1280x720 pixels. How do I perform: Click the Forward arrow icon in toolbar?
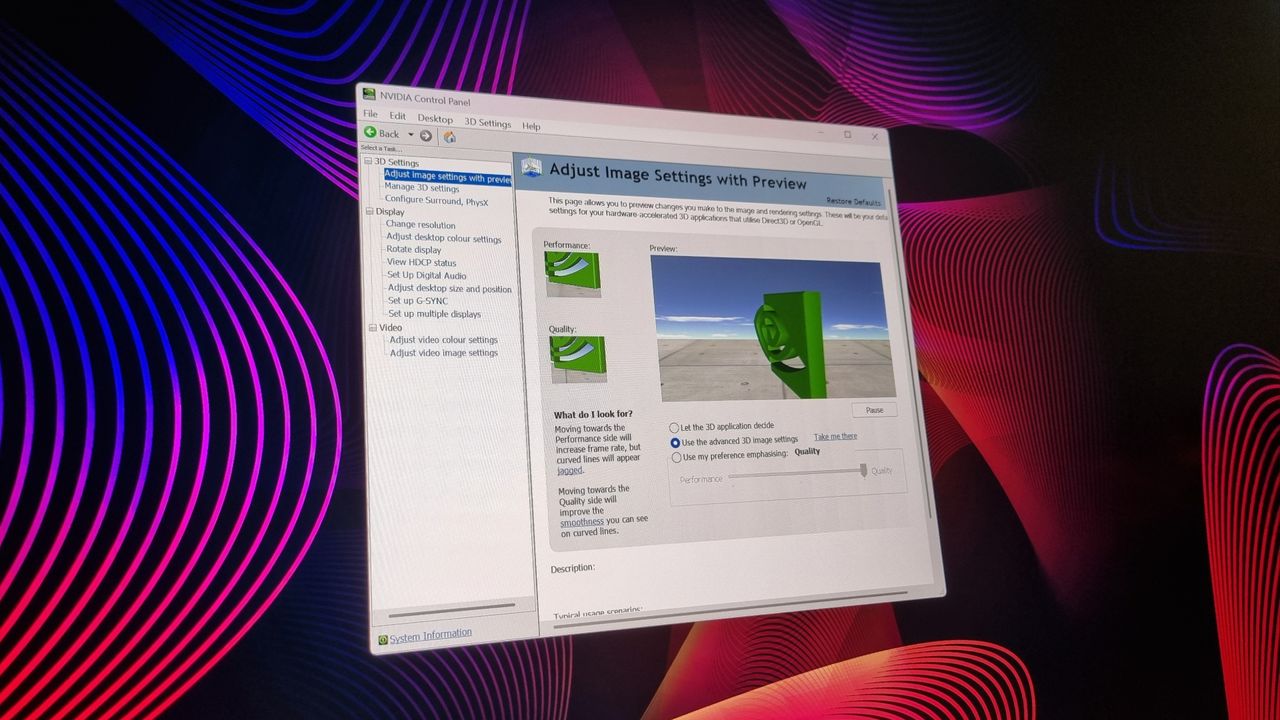pos(426,135)
